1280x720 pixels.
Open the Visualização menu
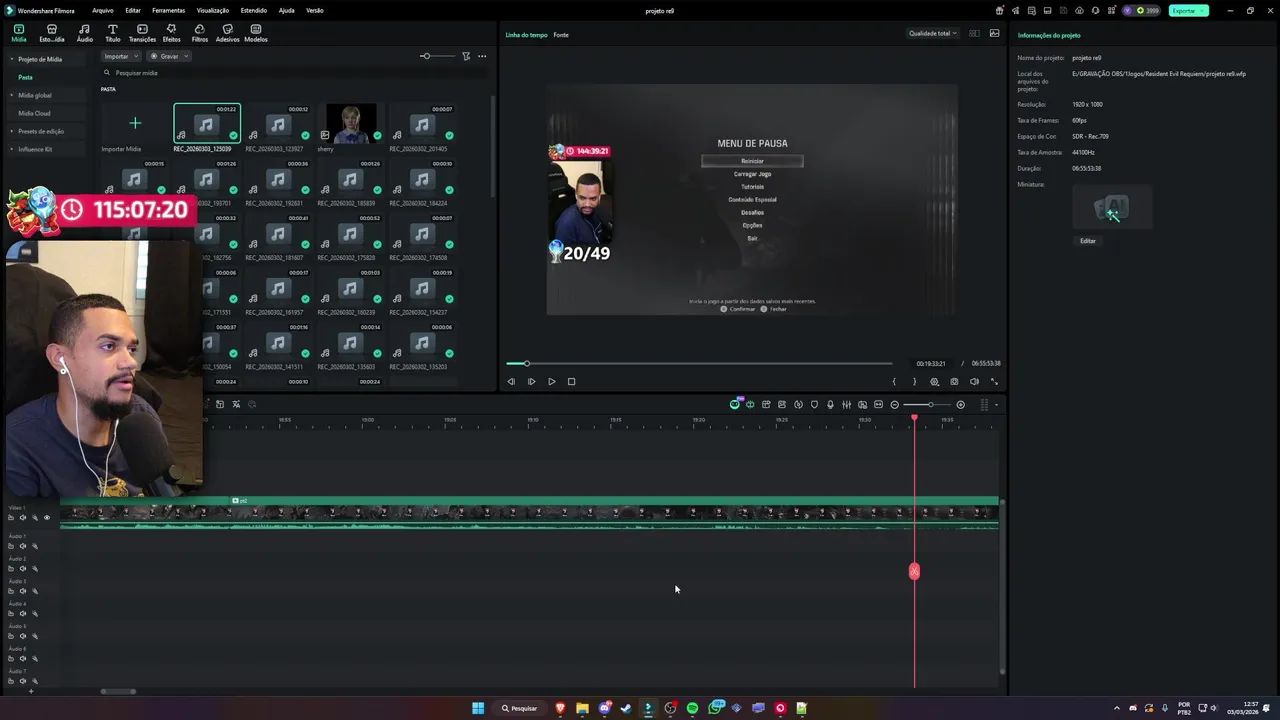coord(212,10)
